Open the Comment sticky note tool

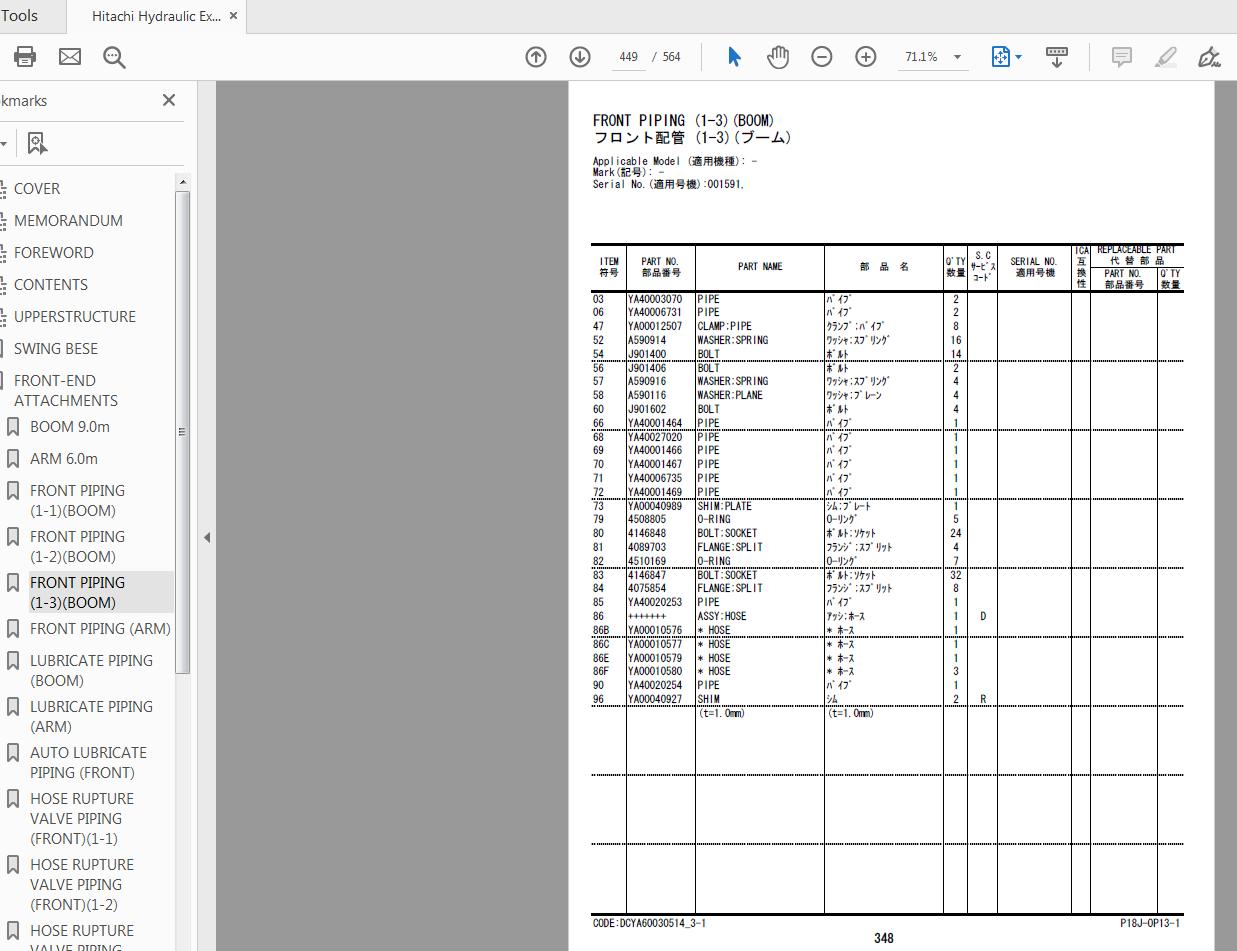point(1121,57)
